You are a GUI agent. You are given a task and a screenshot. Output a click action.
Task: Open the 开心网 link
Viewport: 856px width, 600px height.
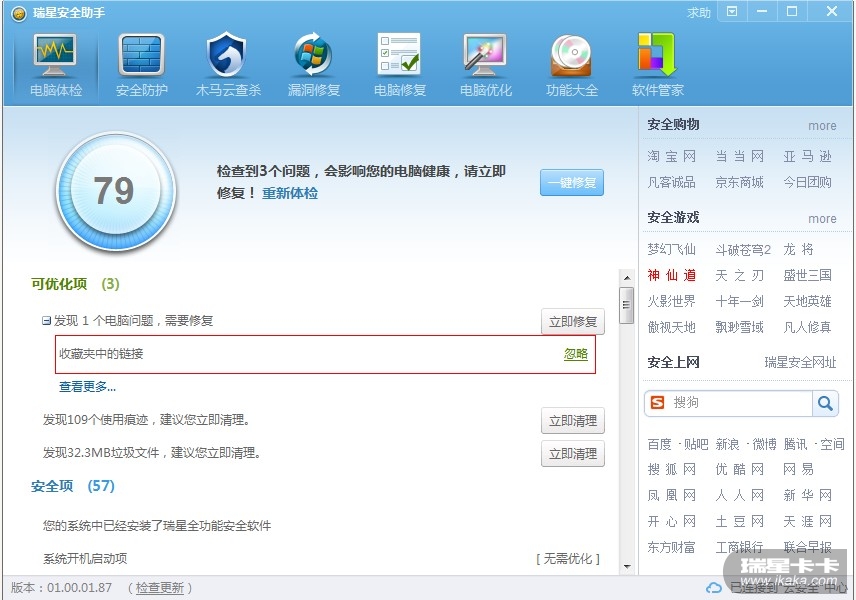tap(671, 522)
